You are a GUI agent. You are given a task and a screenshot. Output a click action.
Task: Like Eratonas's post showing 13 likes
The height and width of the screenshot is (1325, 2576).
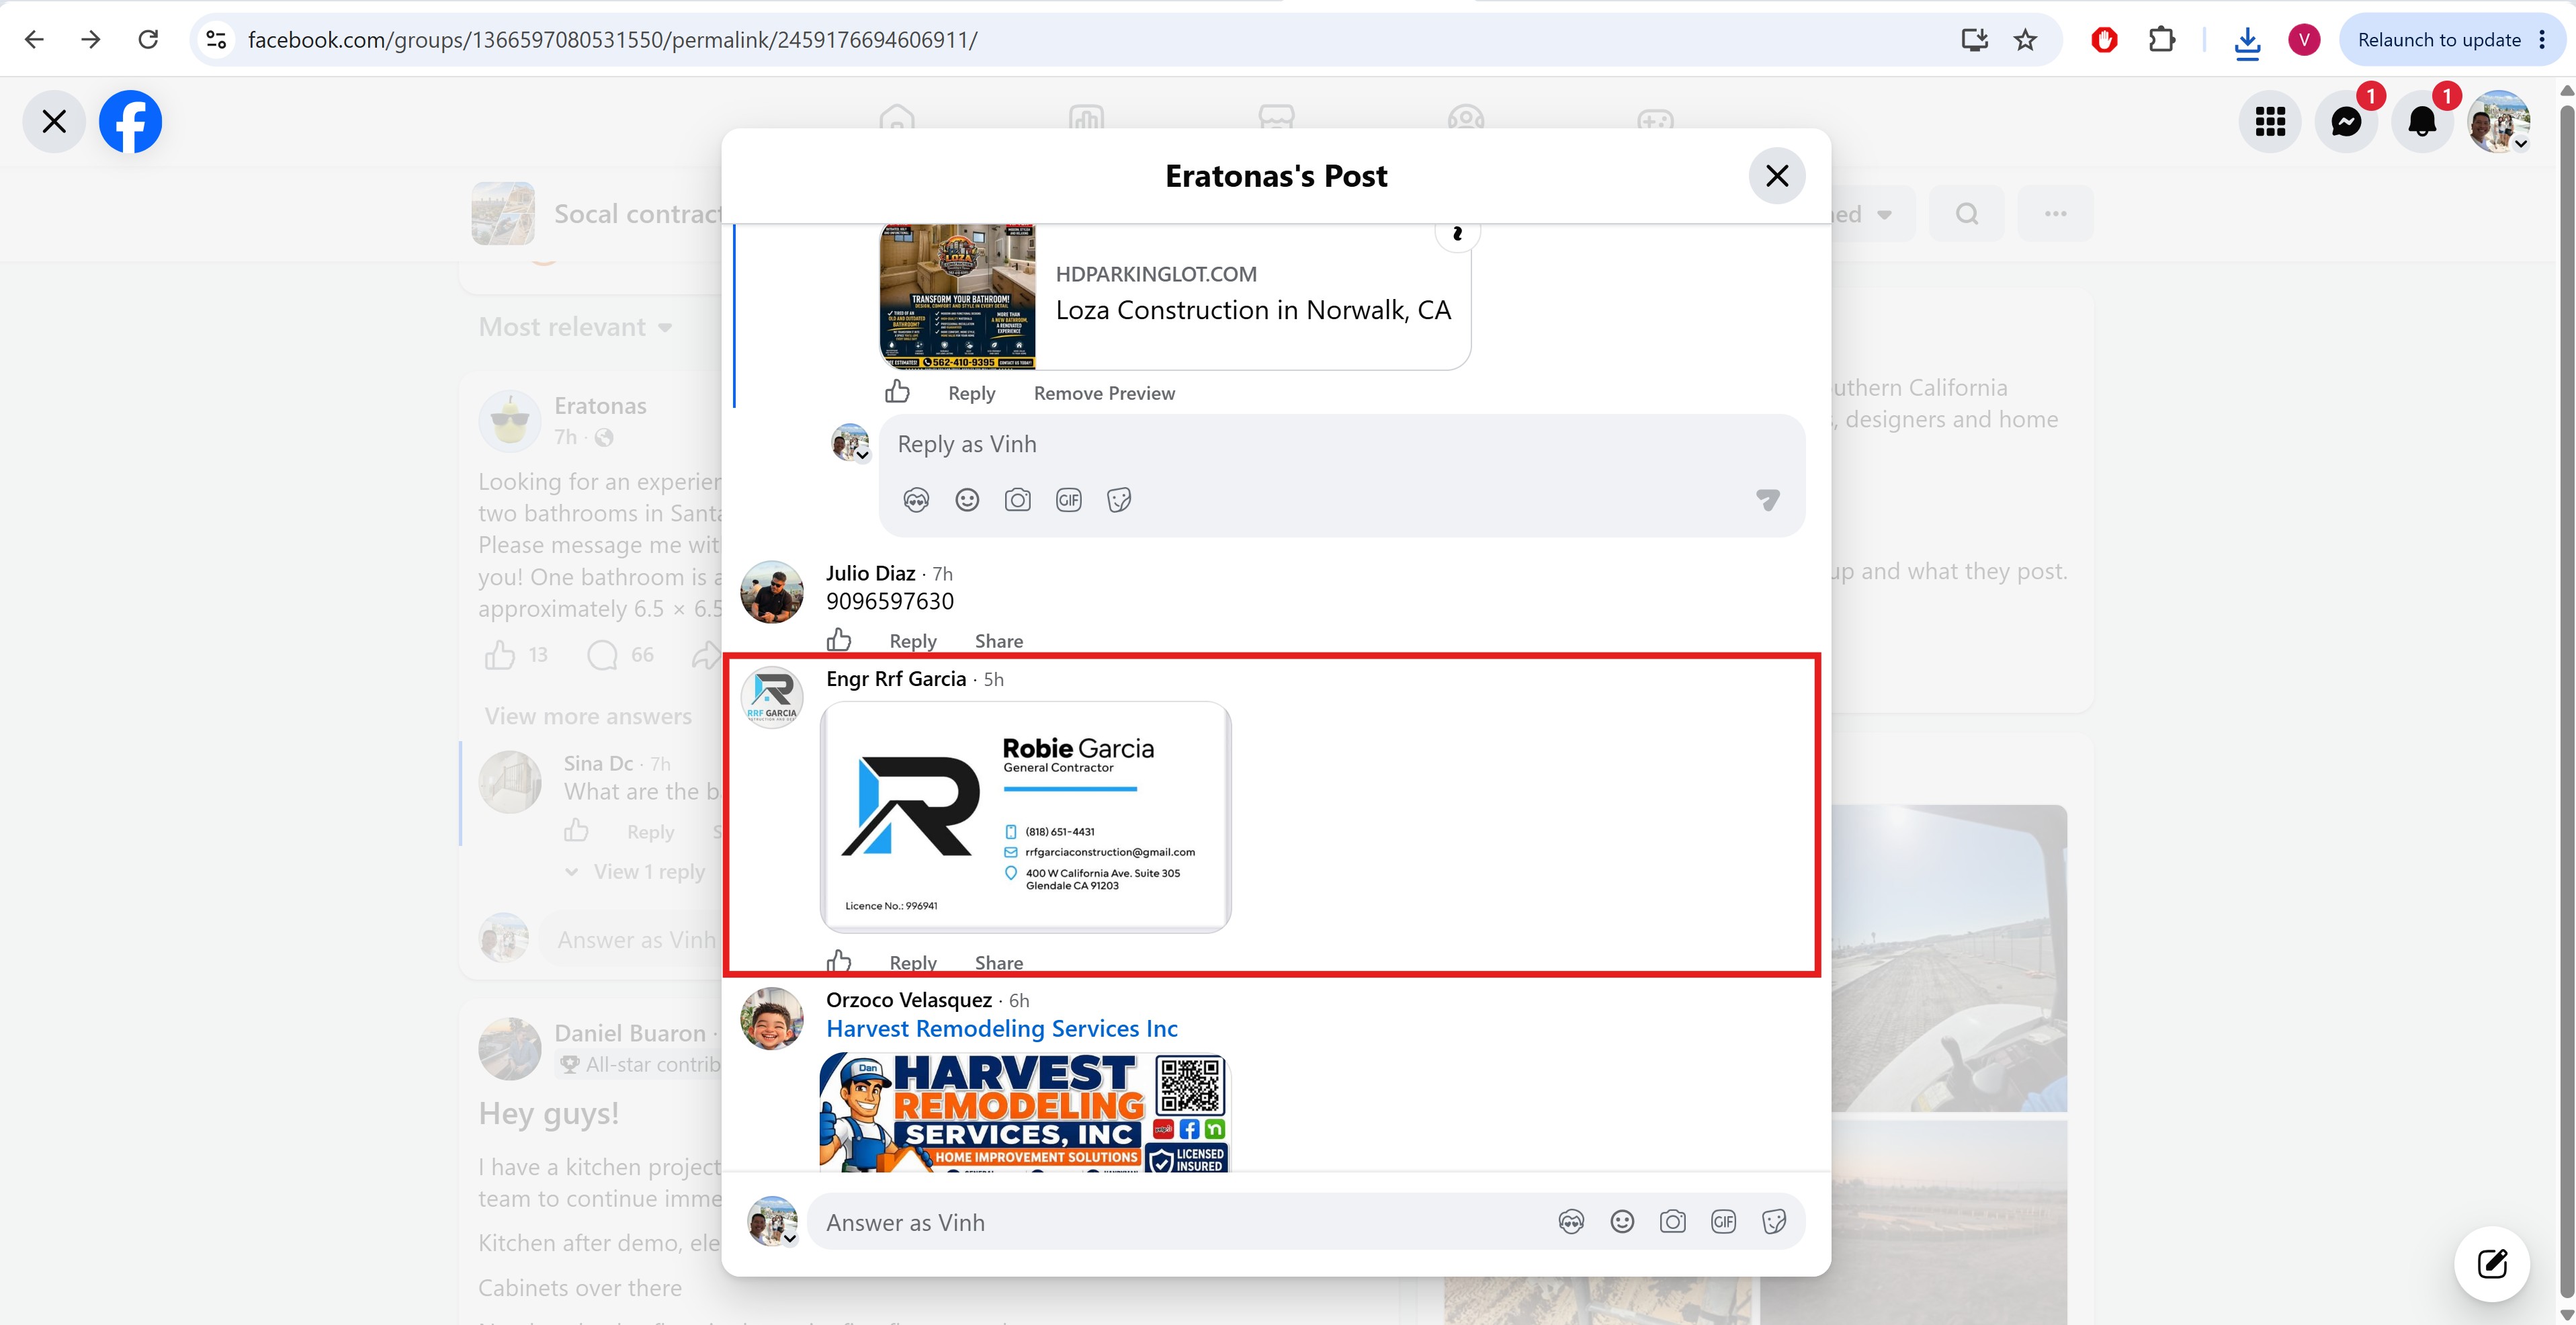[516, 655]
